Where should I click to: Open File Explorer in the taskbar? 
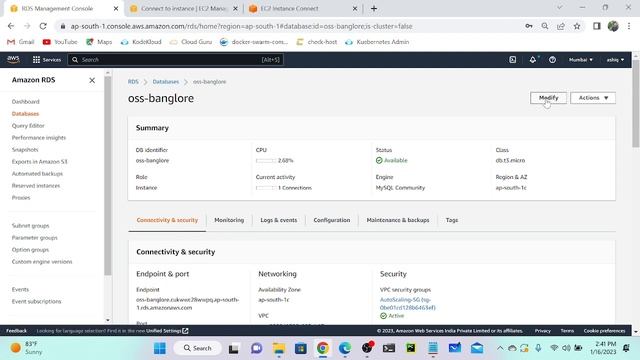click(x=279, y=348)
